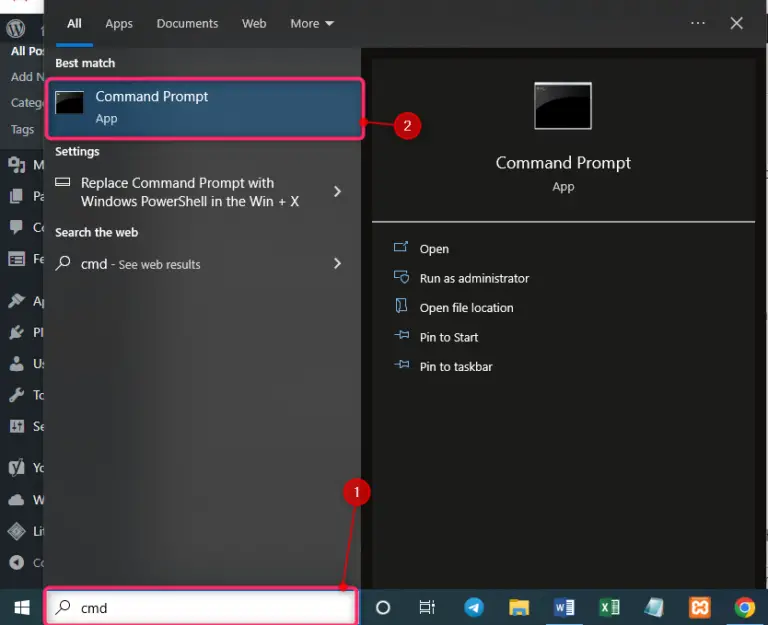Click the Task View icon

[427, 607]
